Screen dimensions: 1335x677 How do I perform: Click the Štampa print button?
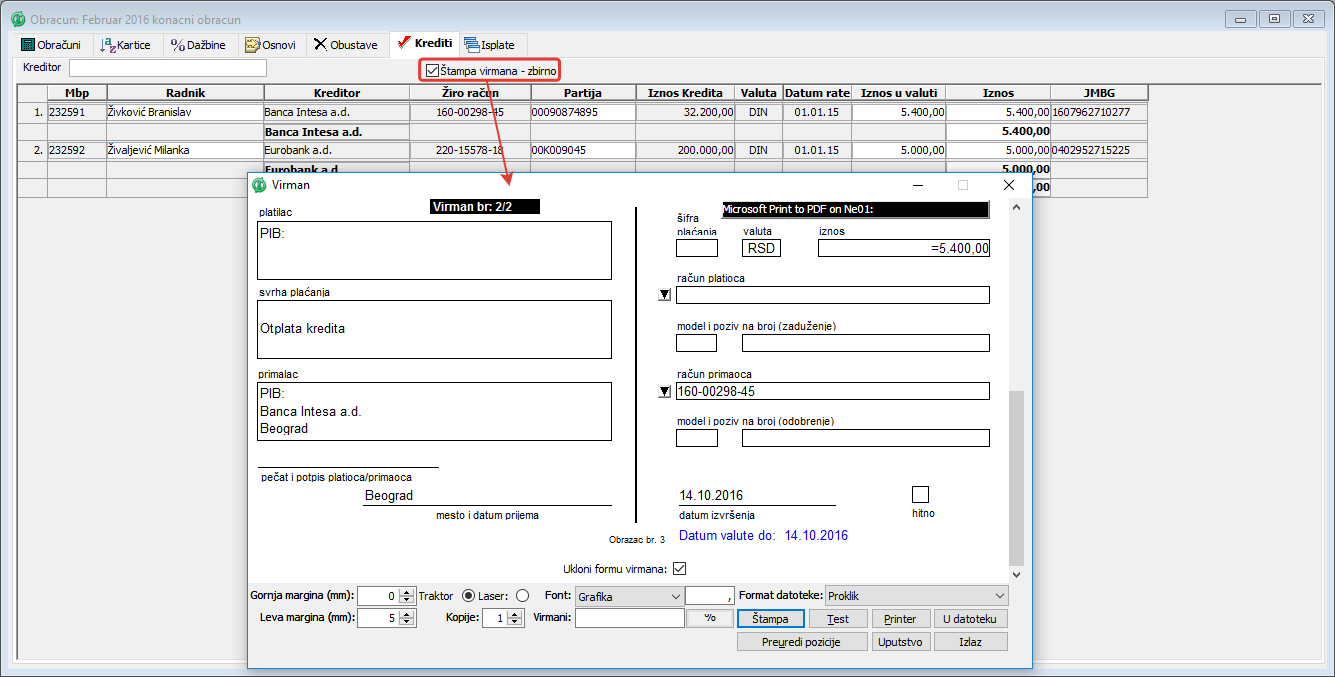770,619
